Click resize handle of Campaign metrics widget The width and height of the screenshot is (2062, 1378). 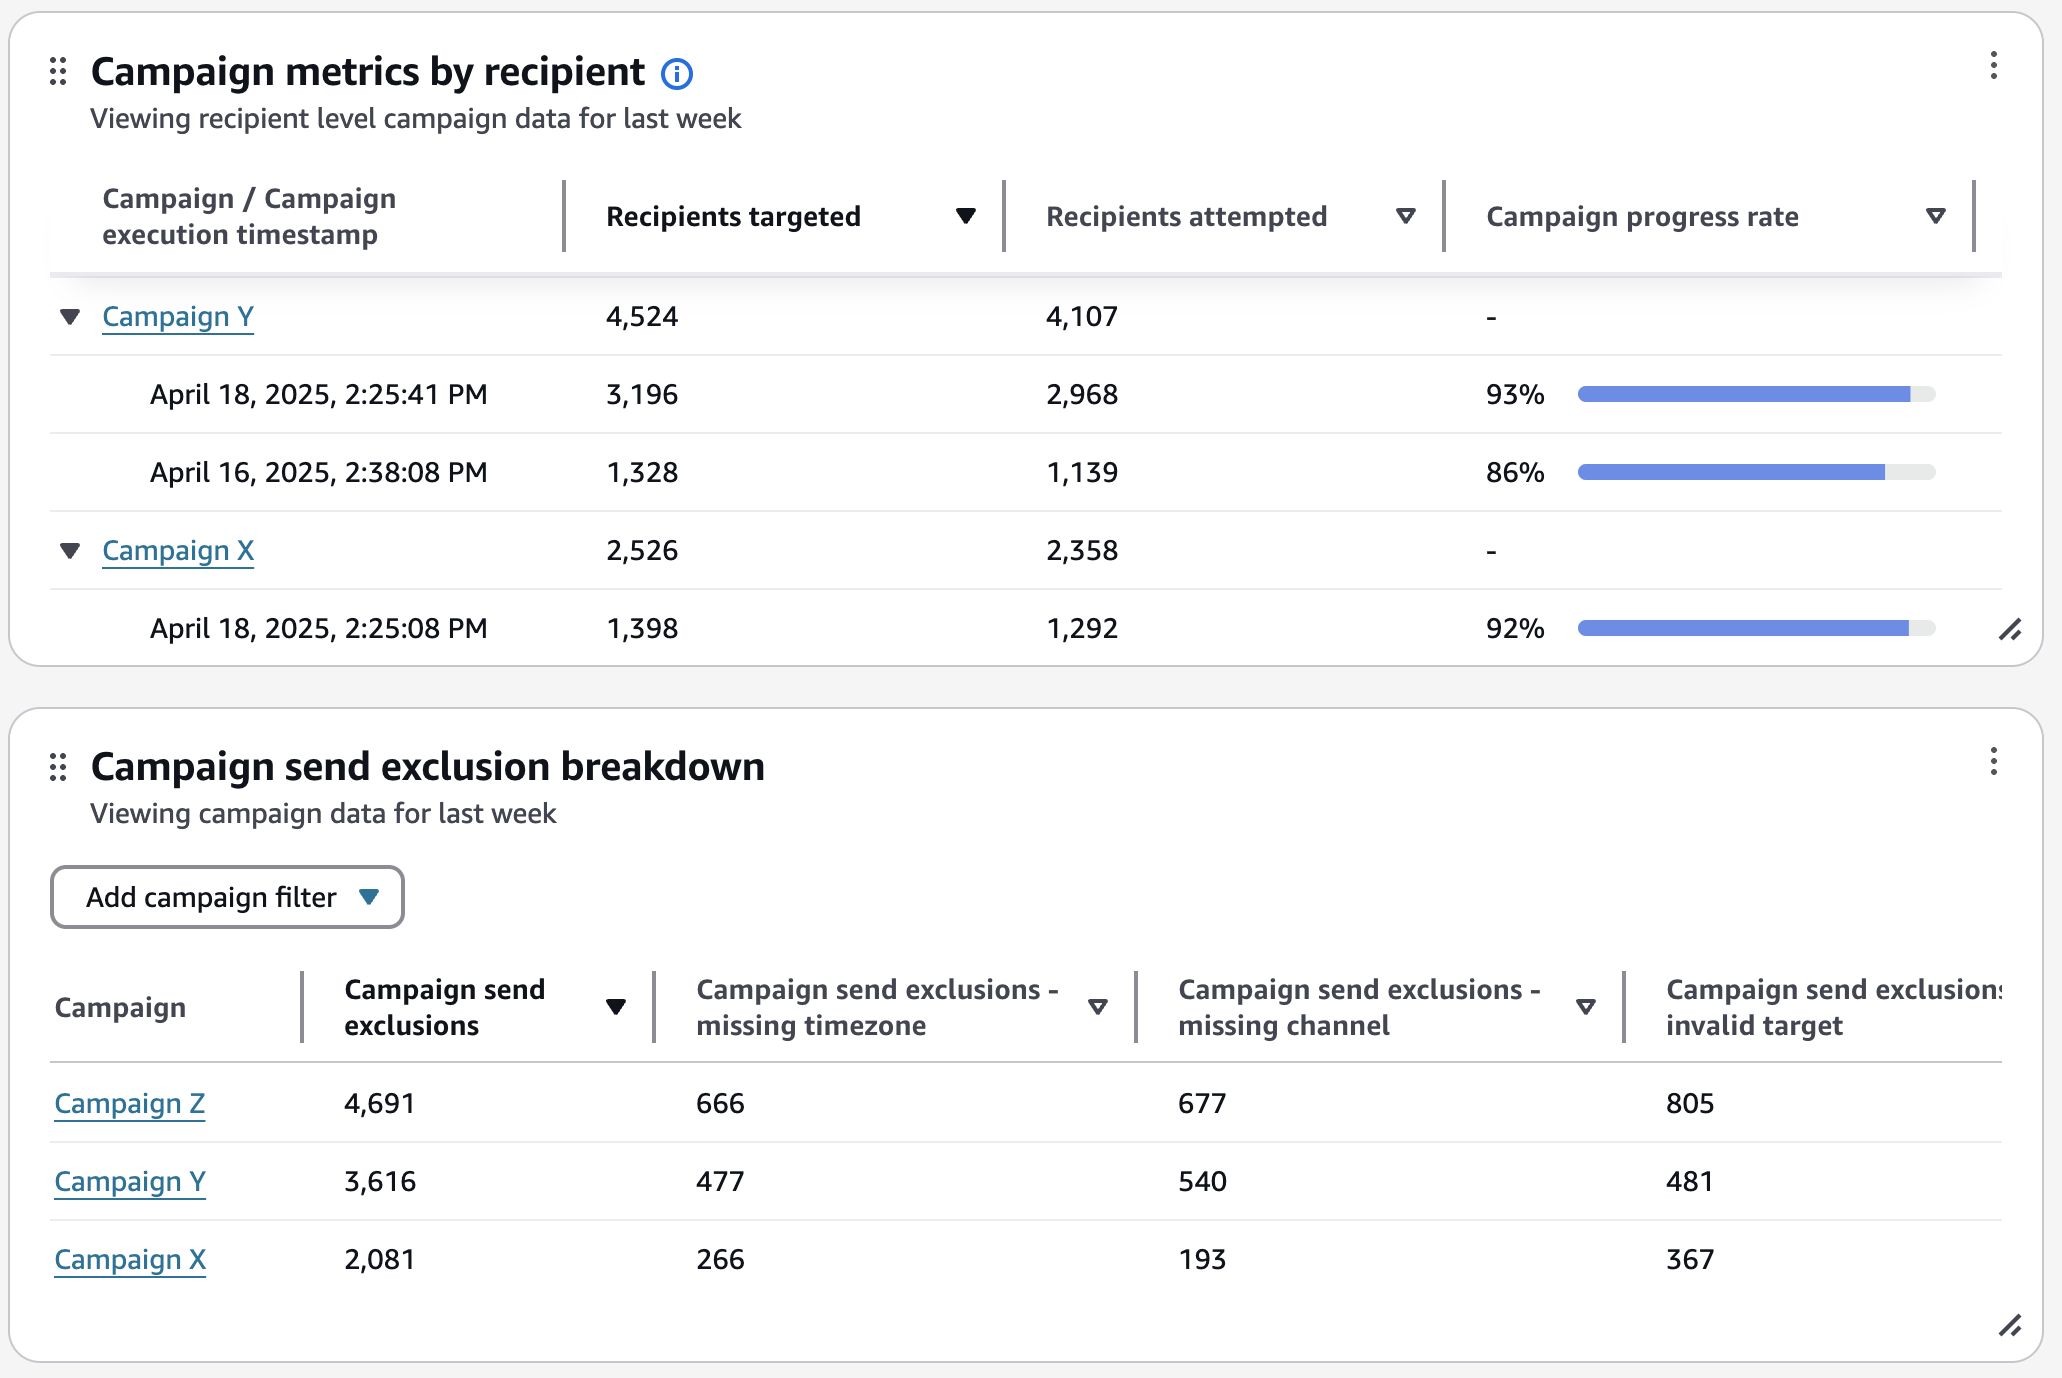tap(2010, 629)
